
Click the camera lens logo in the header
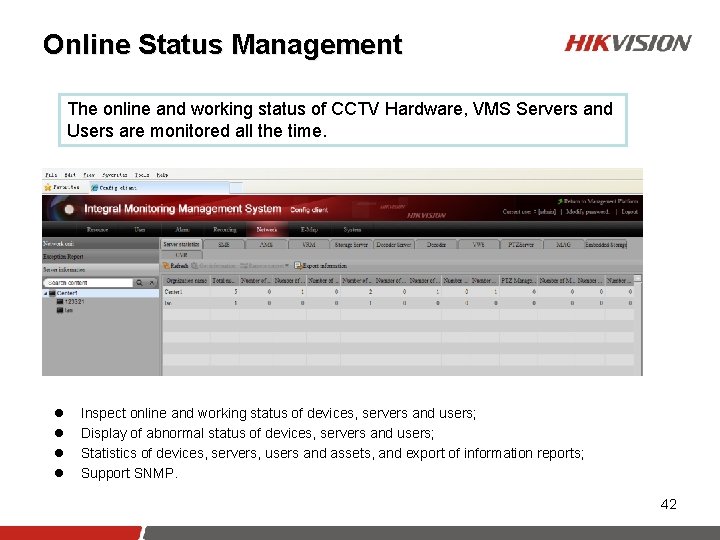coord(69,209)
